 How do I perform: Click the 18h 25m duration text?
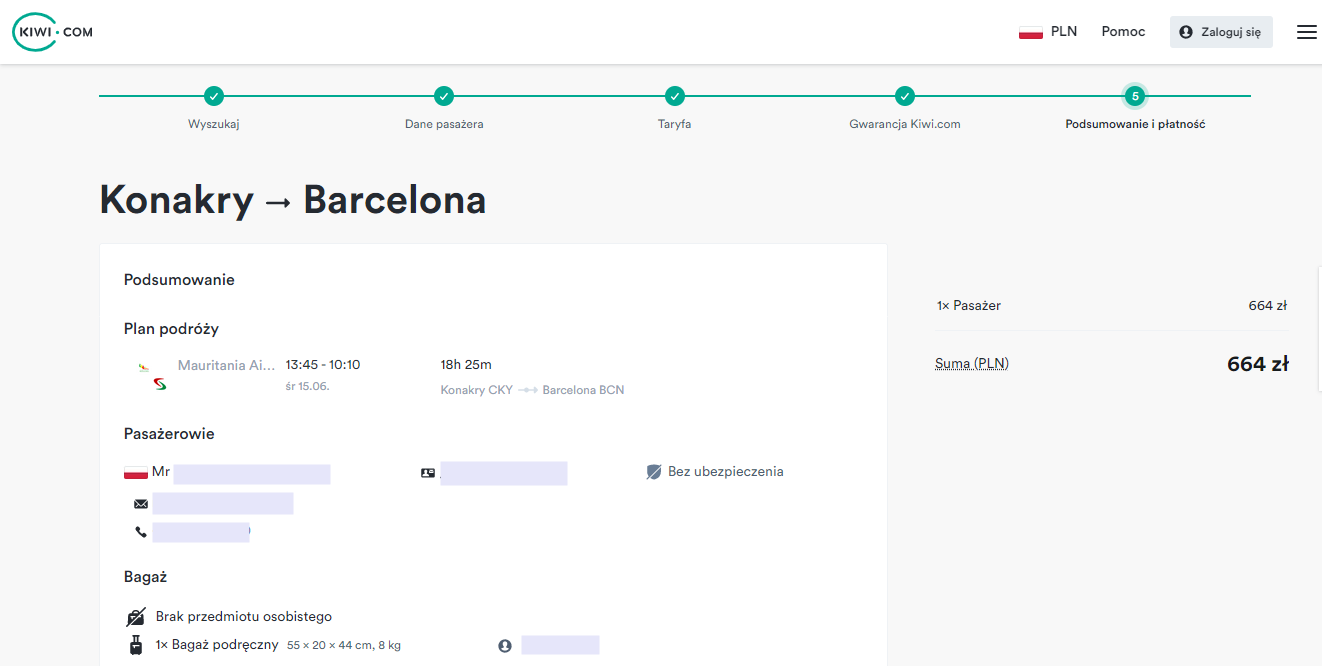tap(466, 365)
